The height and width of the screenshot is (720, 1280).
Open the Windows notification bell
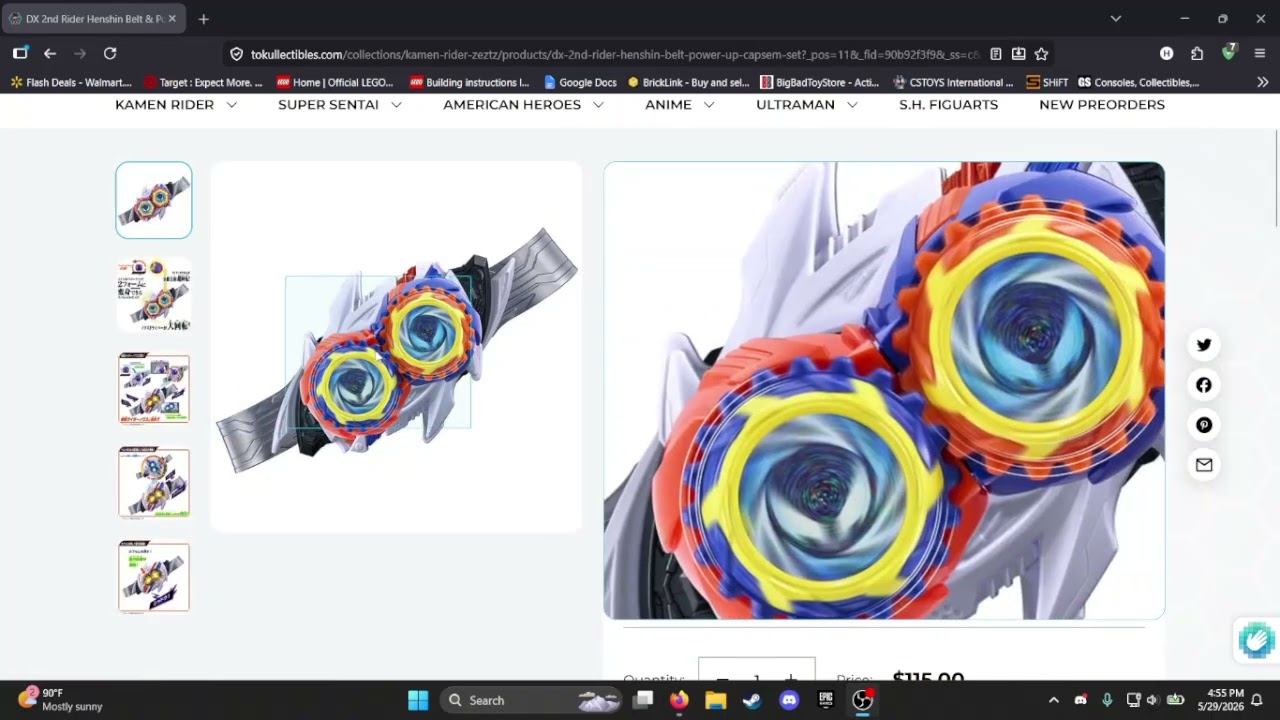1257,700
